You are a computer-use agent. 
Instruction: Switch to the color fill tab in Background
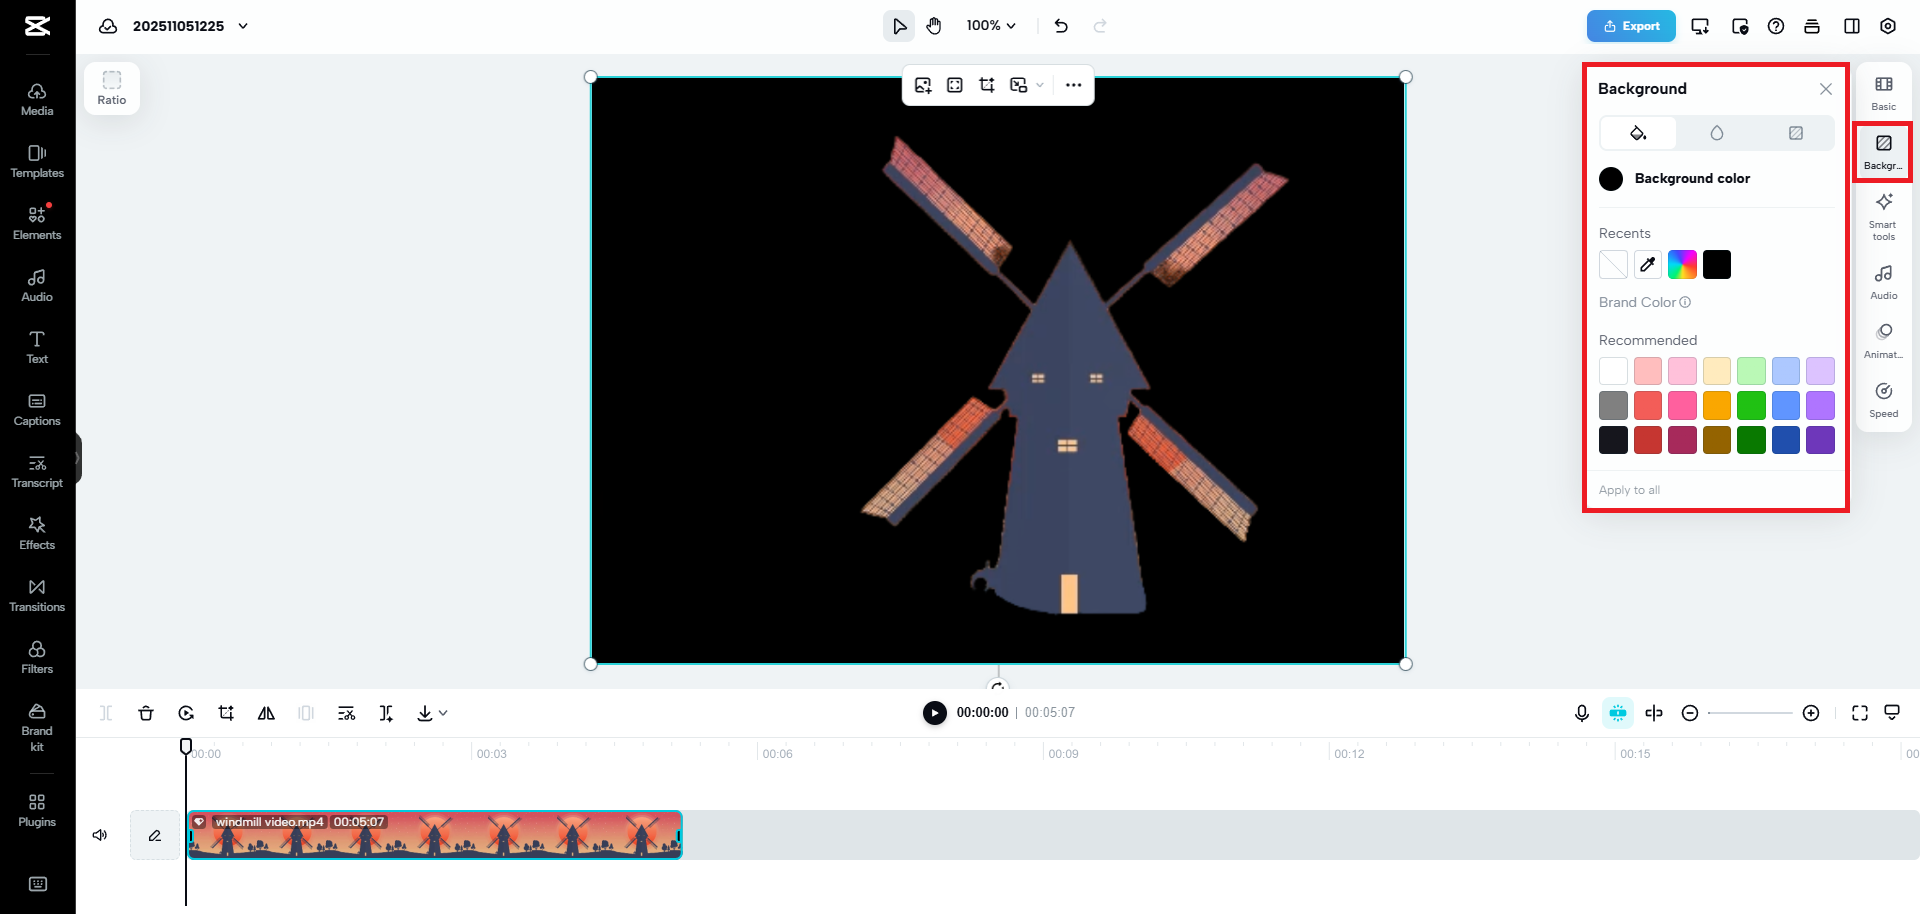(1638, 133)
